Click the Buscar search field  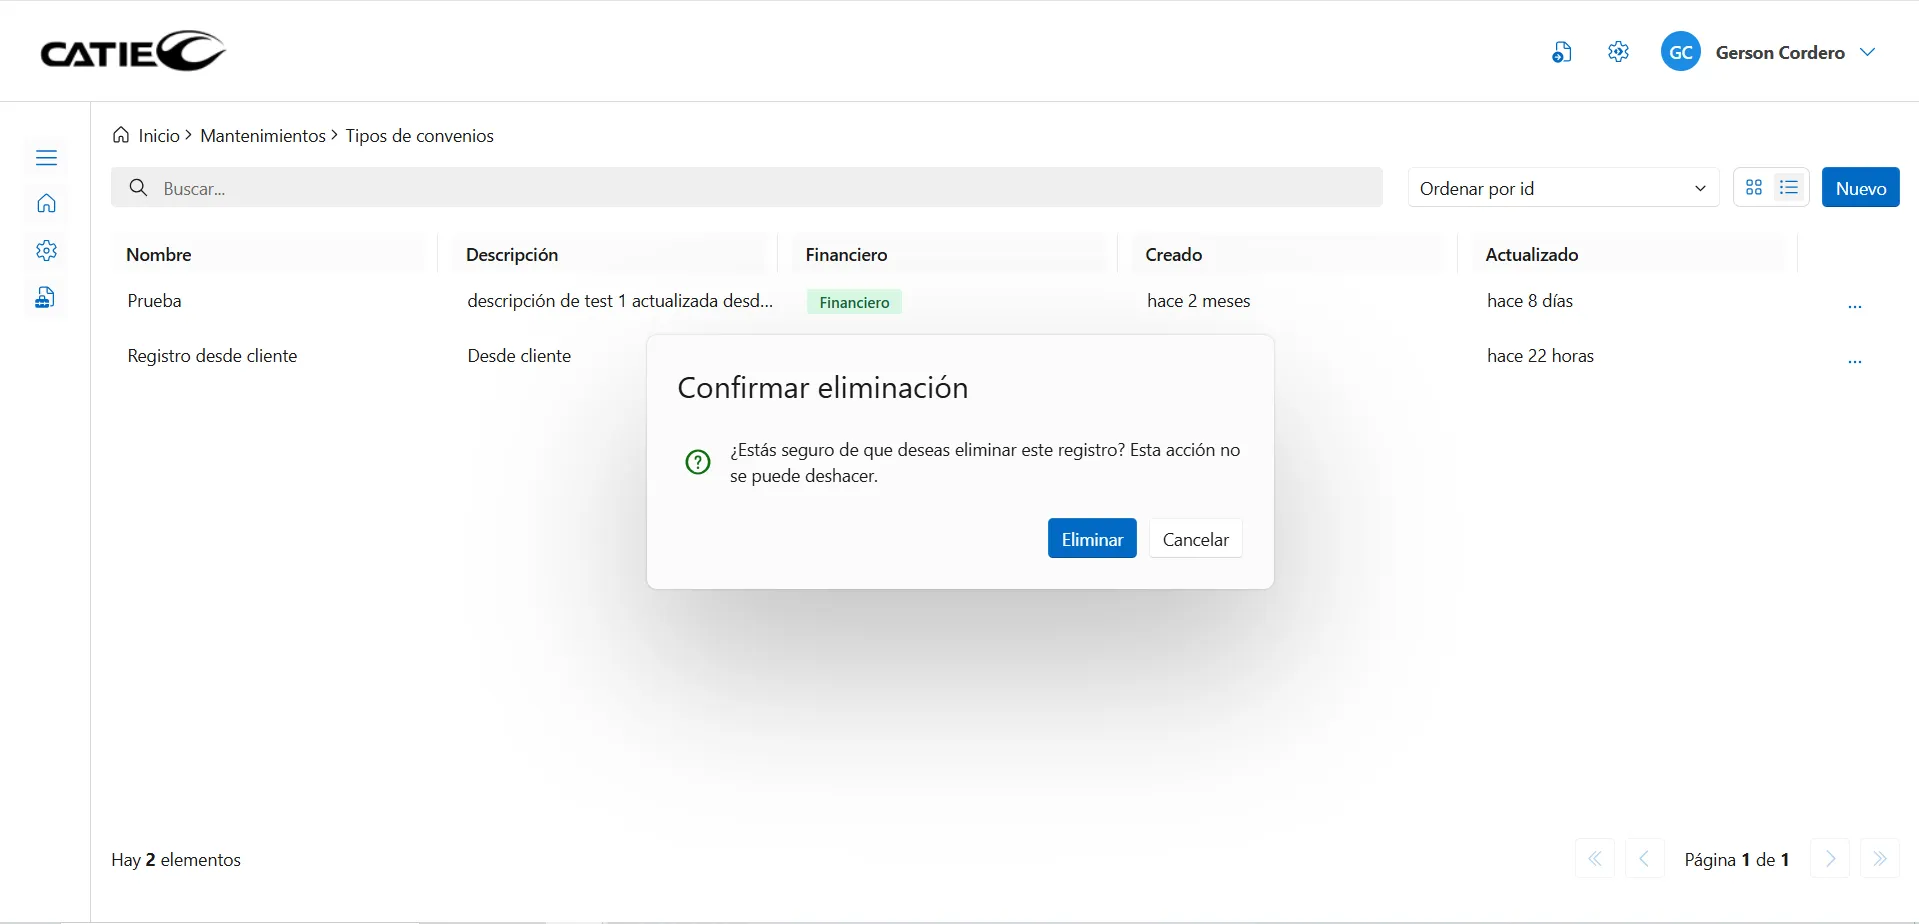(x=746, y=188)
